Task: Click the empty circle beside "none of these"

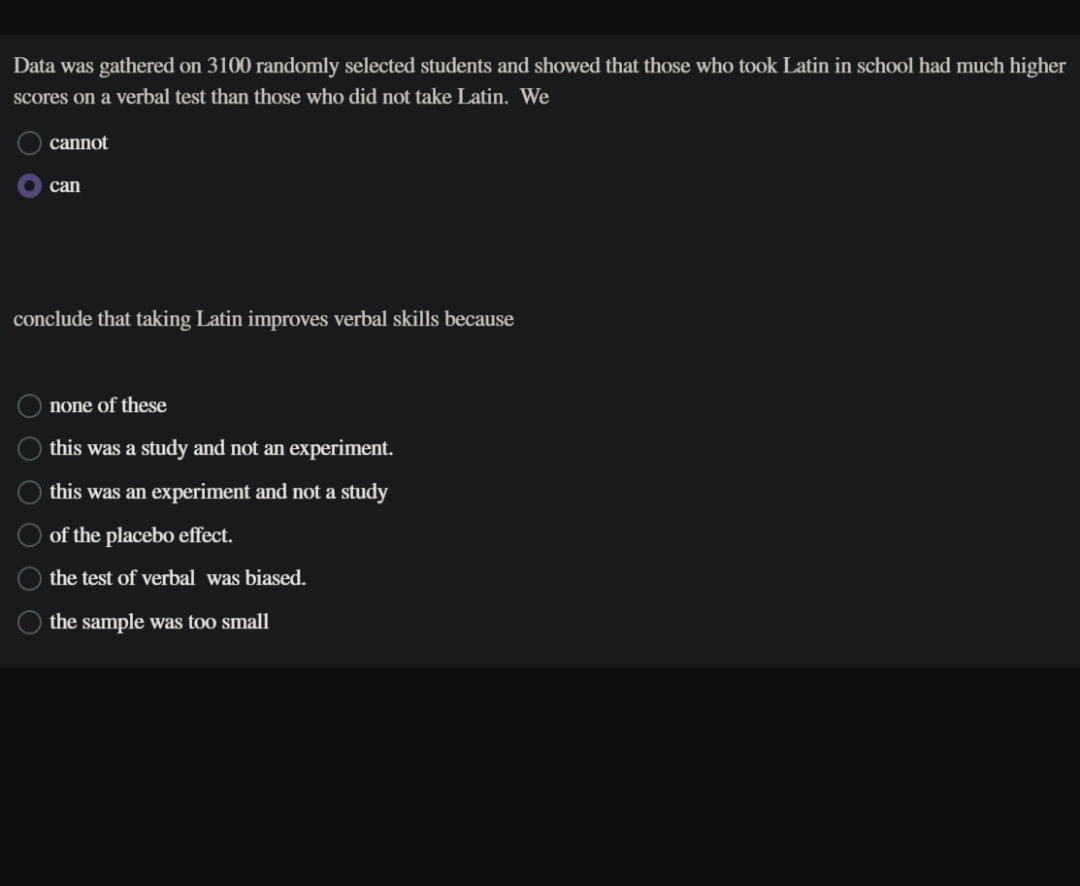Action: (x=29, y=405)
